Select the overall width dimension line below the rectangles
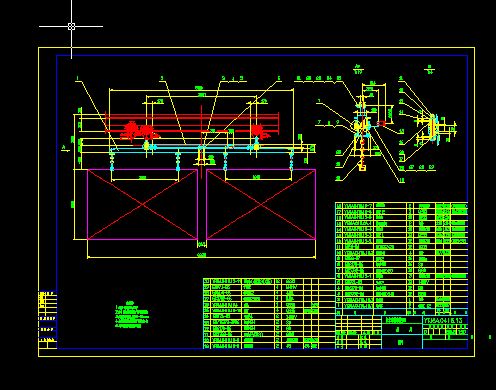The height and width of the screenshot is (390, 496). tap(201, 257)
